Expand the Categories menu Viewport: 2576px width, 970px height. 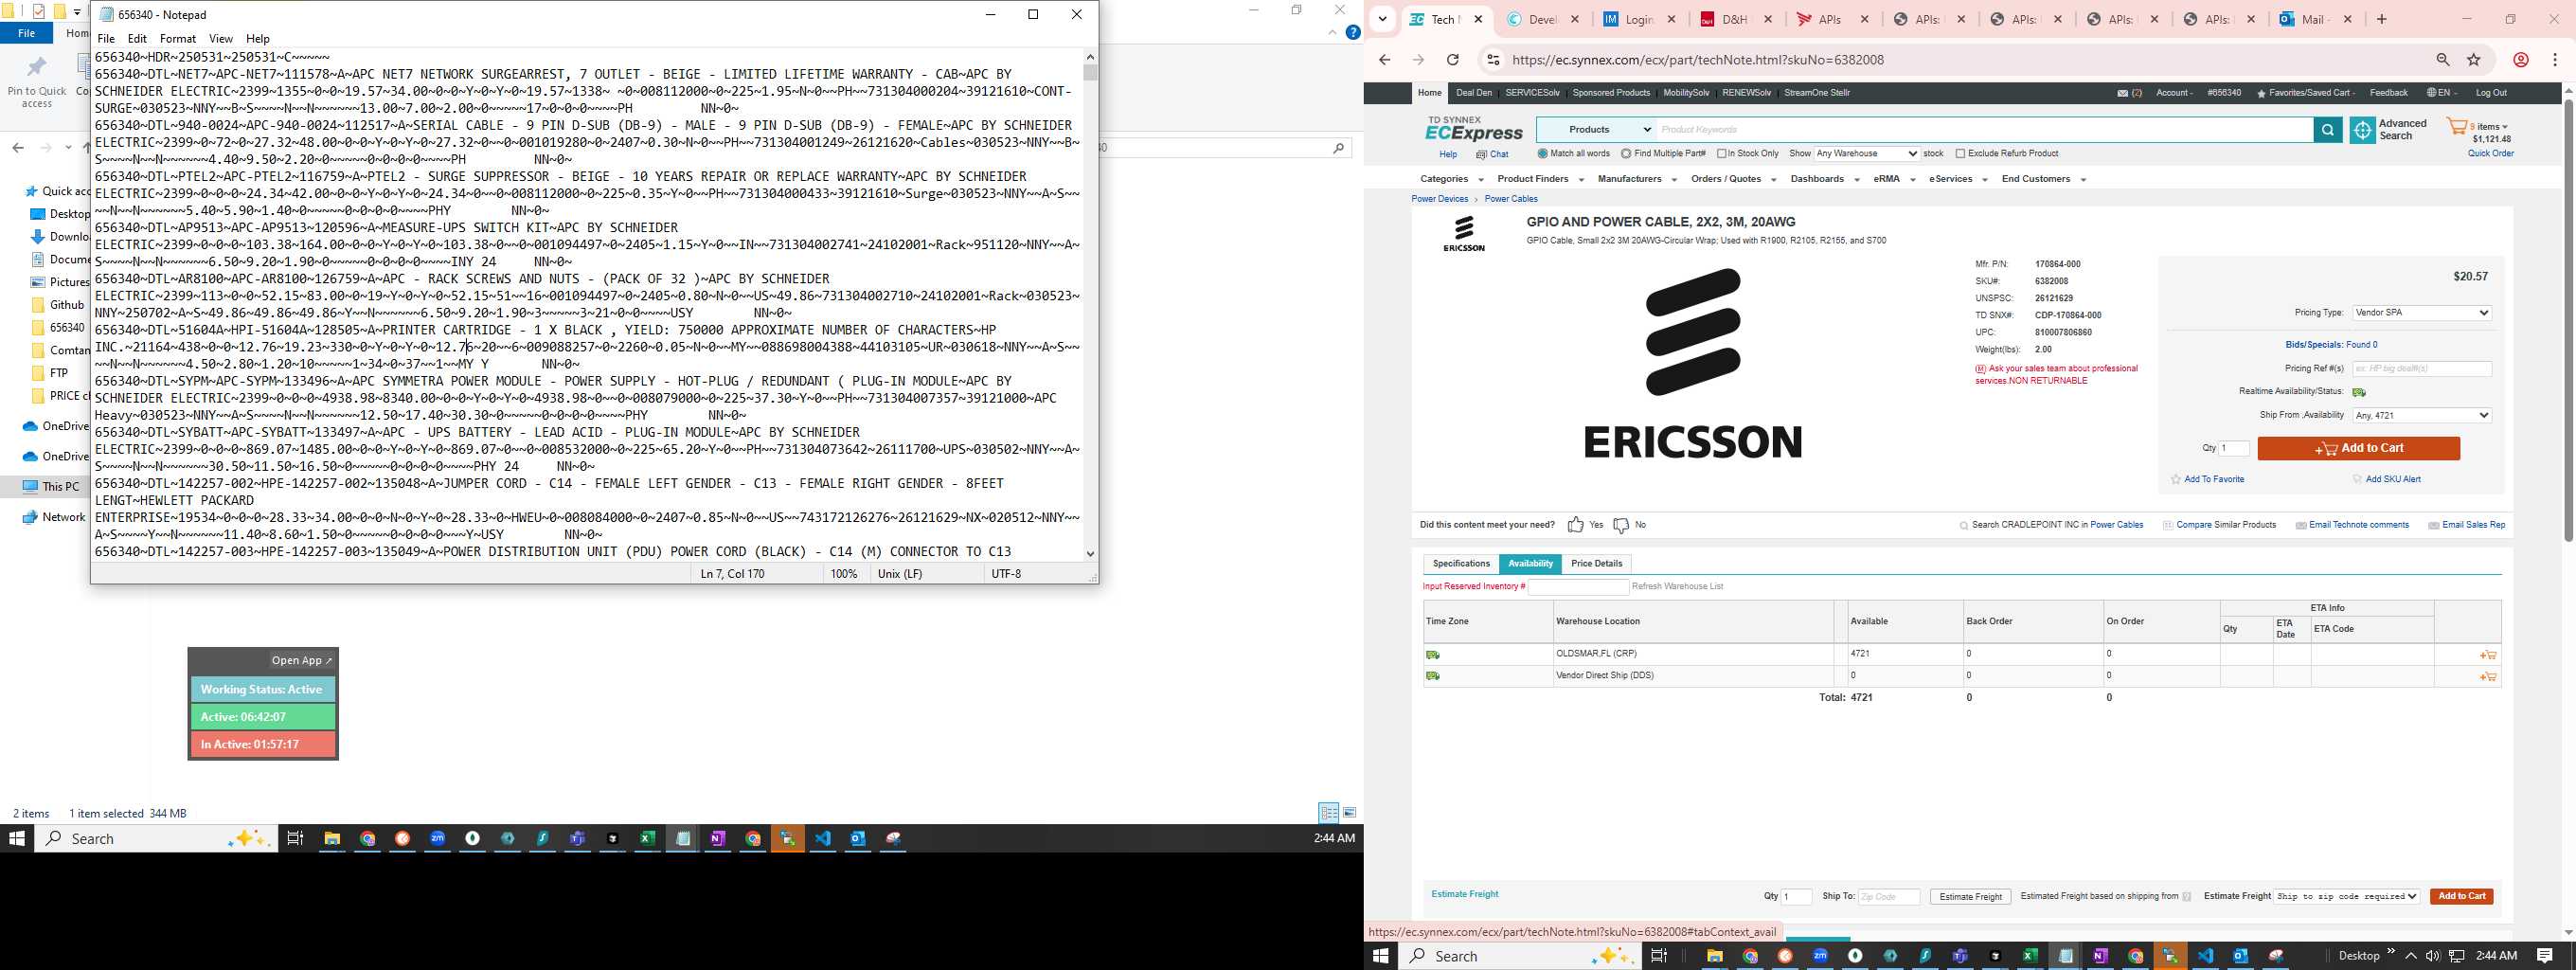[x=1451, y=179]
